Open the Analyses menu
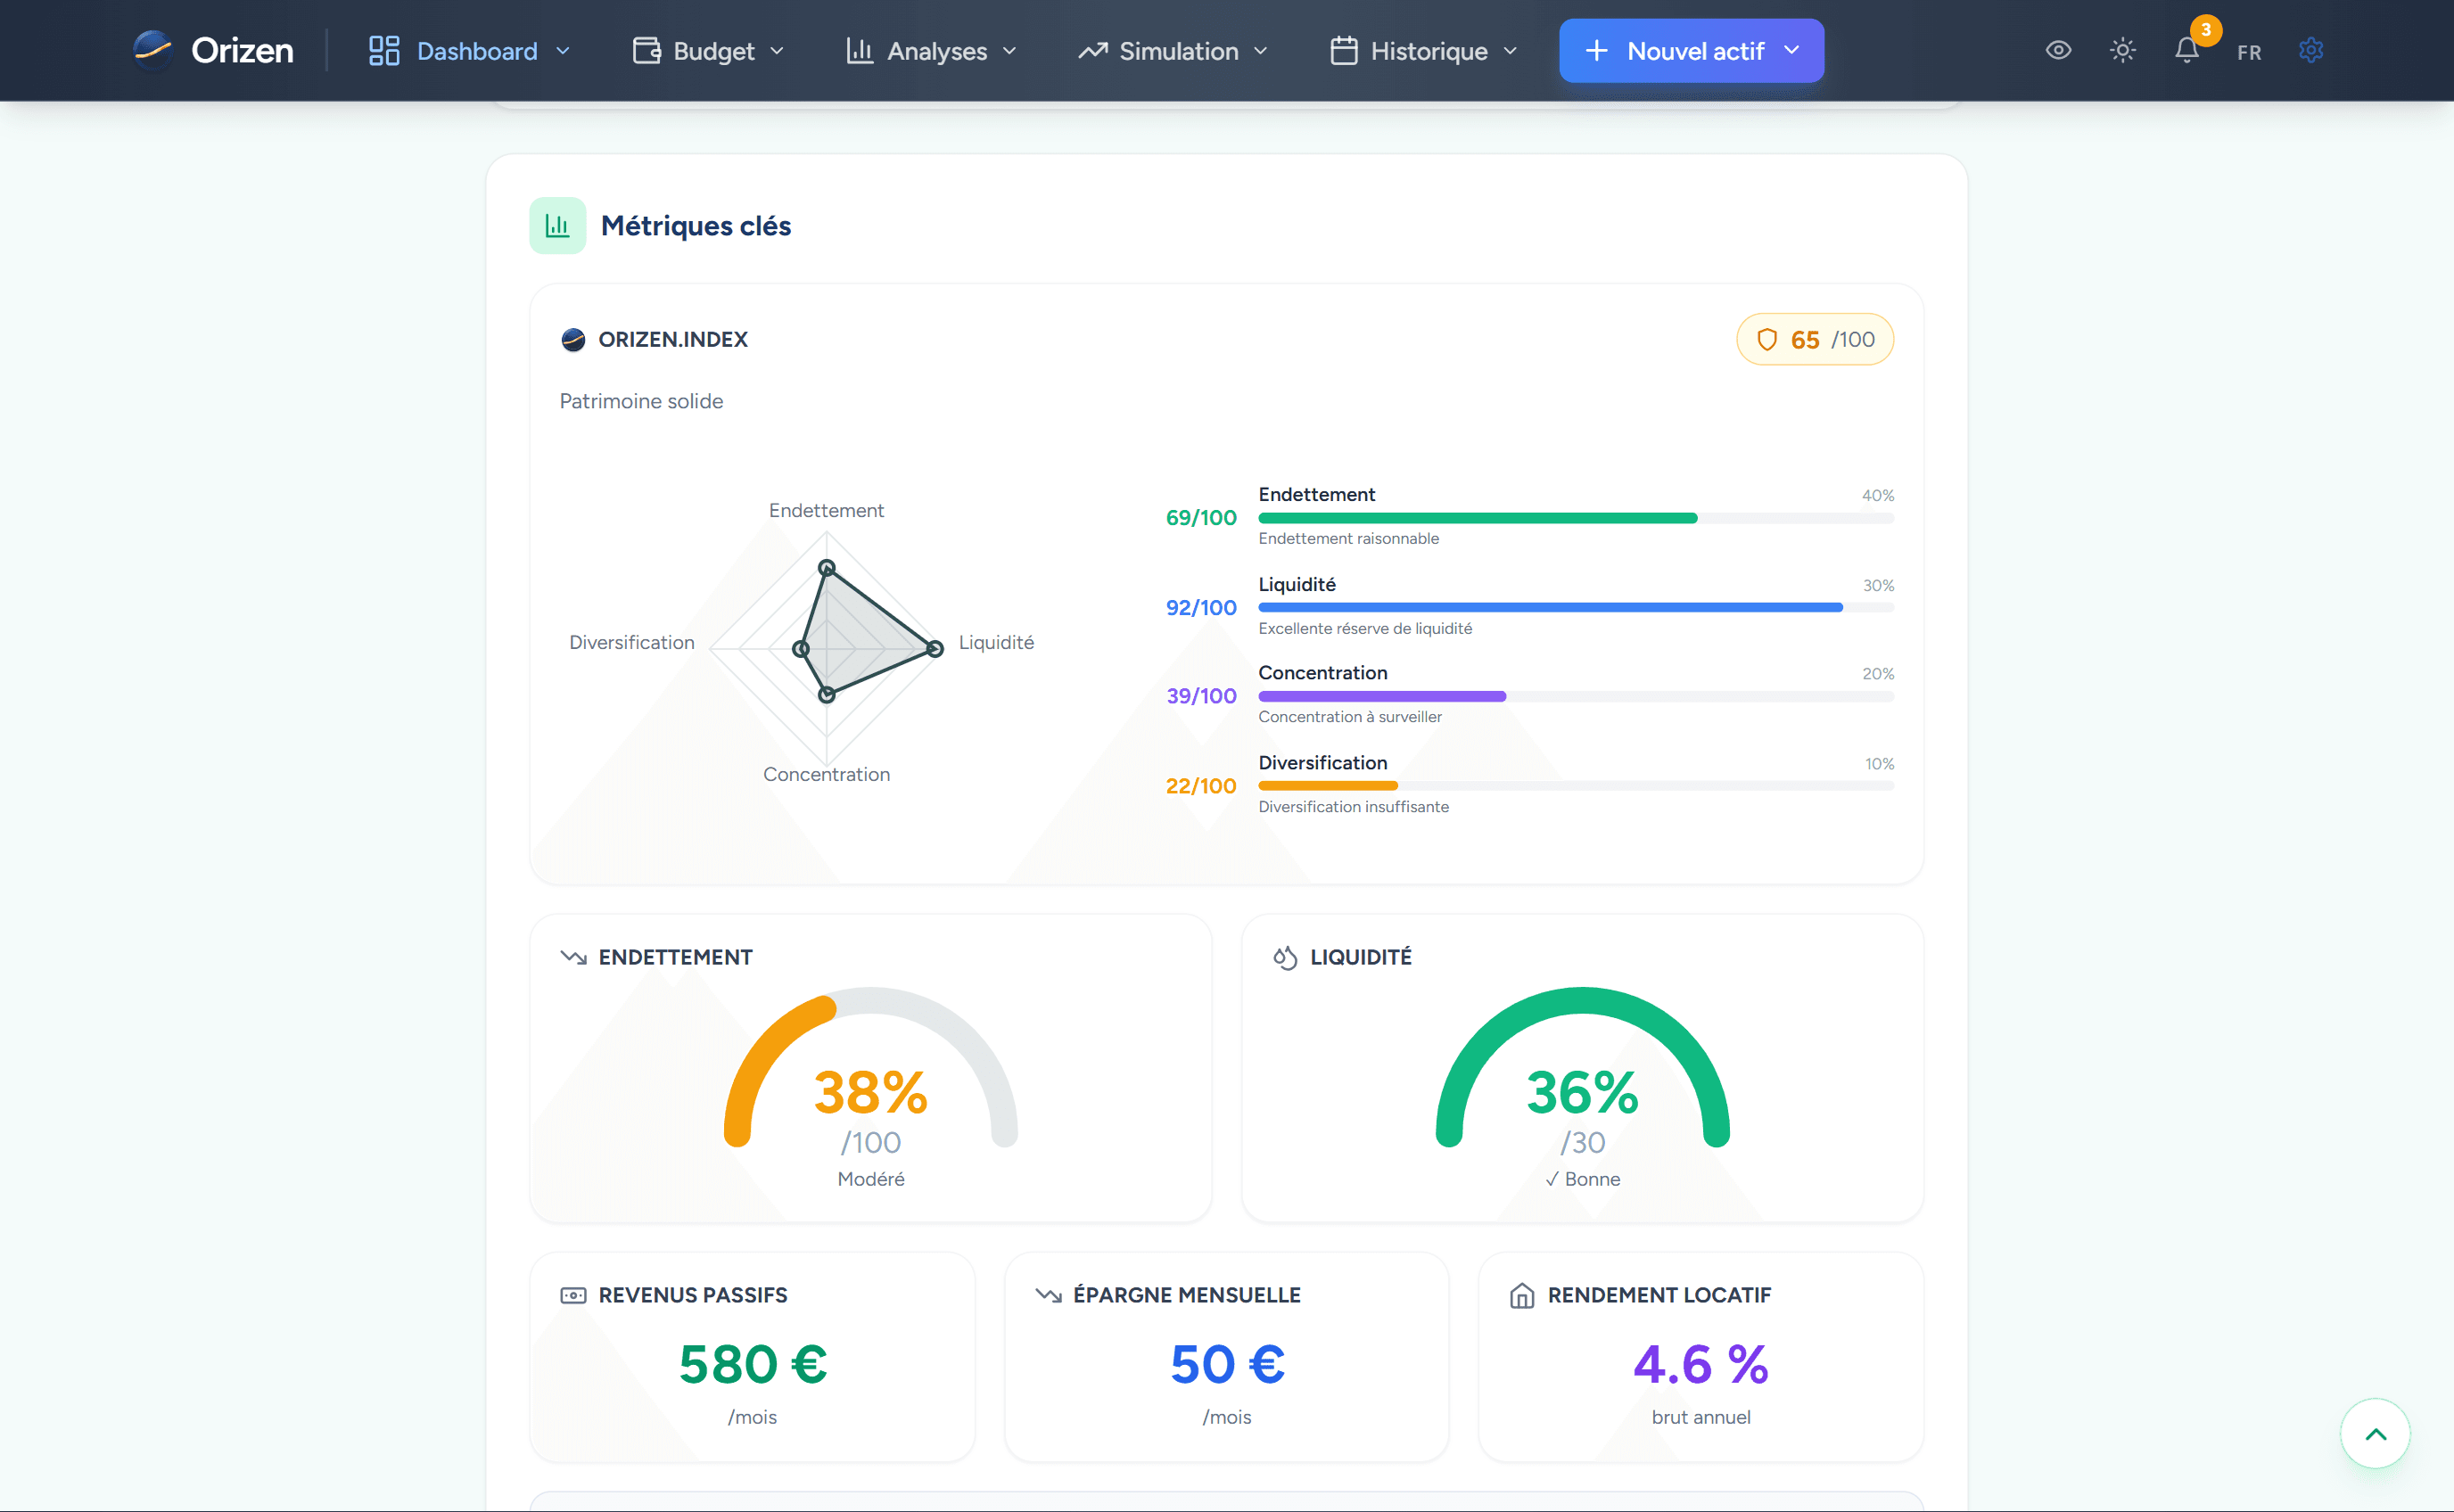The width and height of the screenshot is (2454, 1512). (x=931, y=51)
